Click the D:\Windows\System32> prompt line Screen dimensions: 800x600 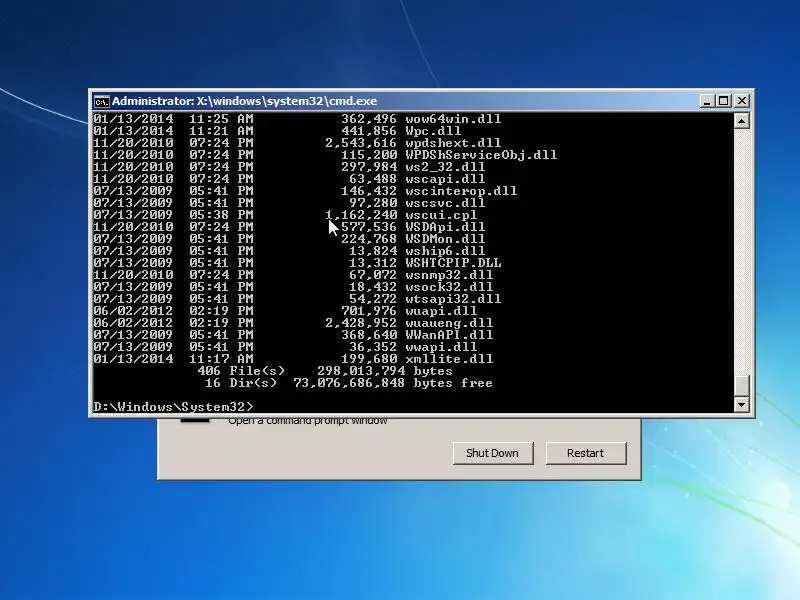point(173,407)
